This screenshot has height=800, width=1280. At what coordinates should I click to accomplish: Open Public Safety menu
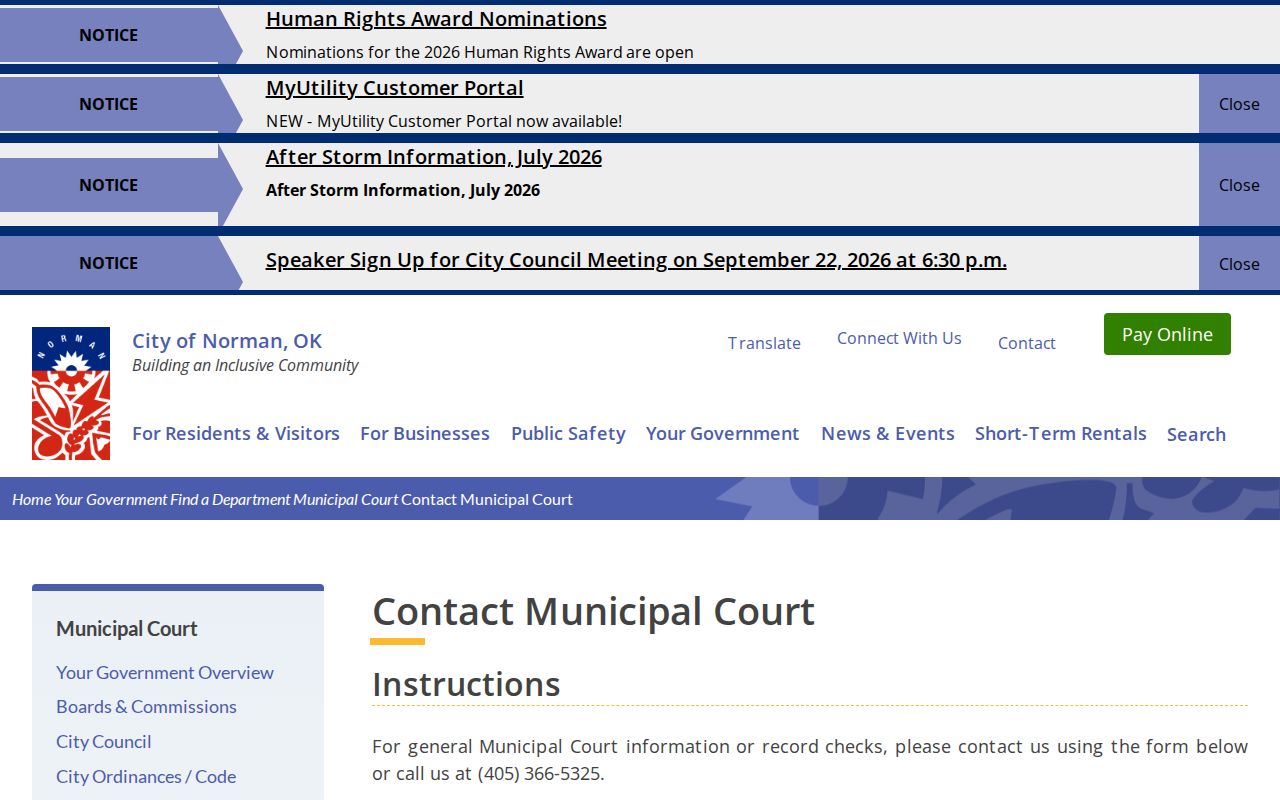568,433
